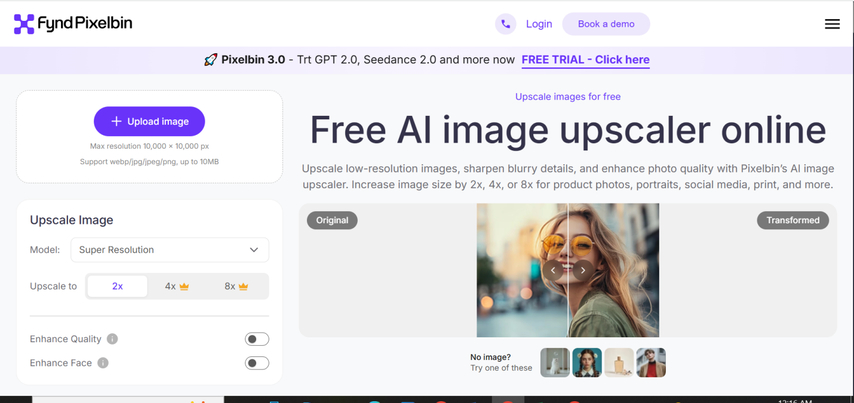The width and height of the screenshot is (854, 403).
Task: Select the 4x premium upscale option
Action: 176,286
